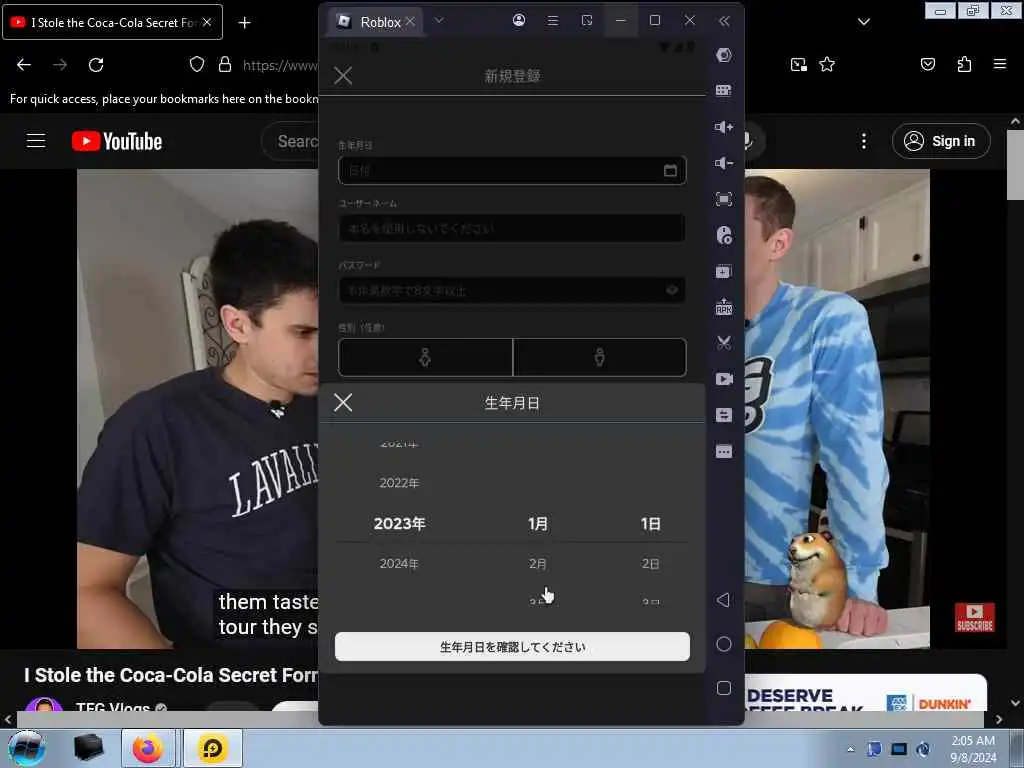Screen dimensions: 1024x768
Task: Open the Firefox application menu
Action: coord(999,64)
